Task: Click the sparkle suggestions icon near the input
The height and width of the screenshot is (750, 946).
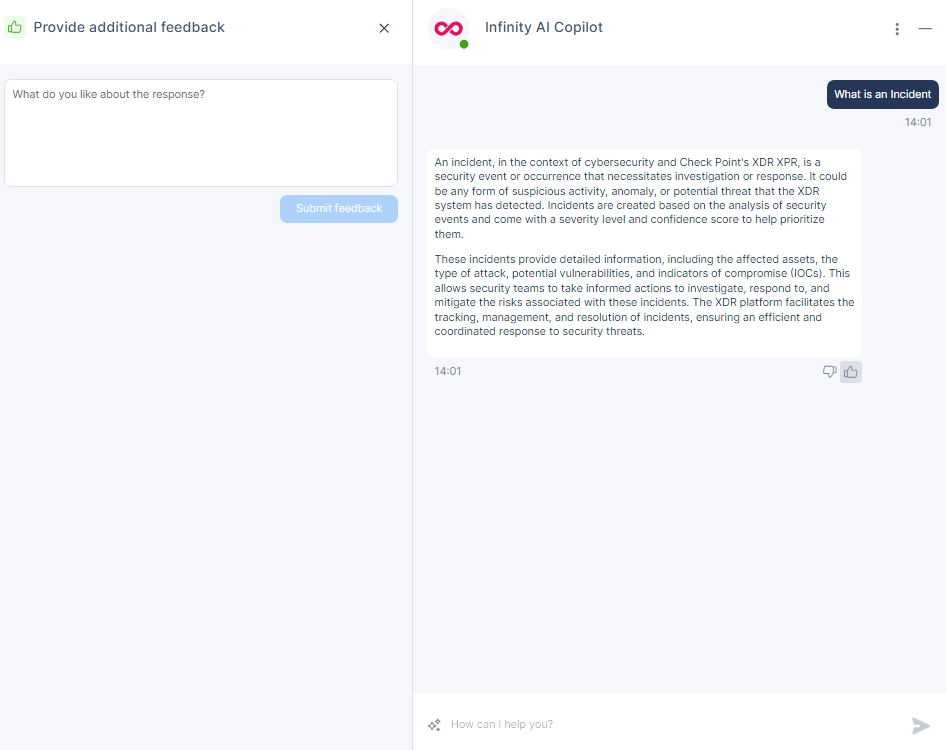Action: pos(434,725)
